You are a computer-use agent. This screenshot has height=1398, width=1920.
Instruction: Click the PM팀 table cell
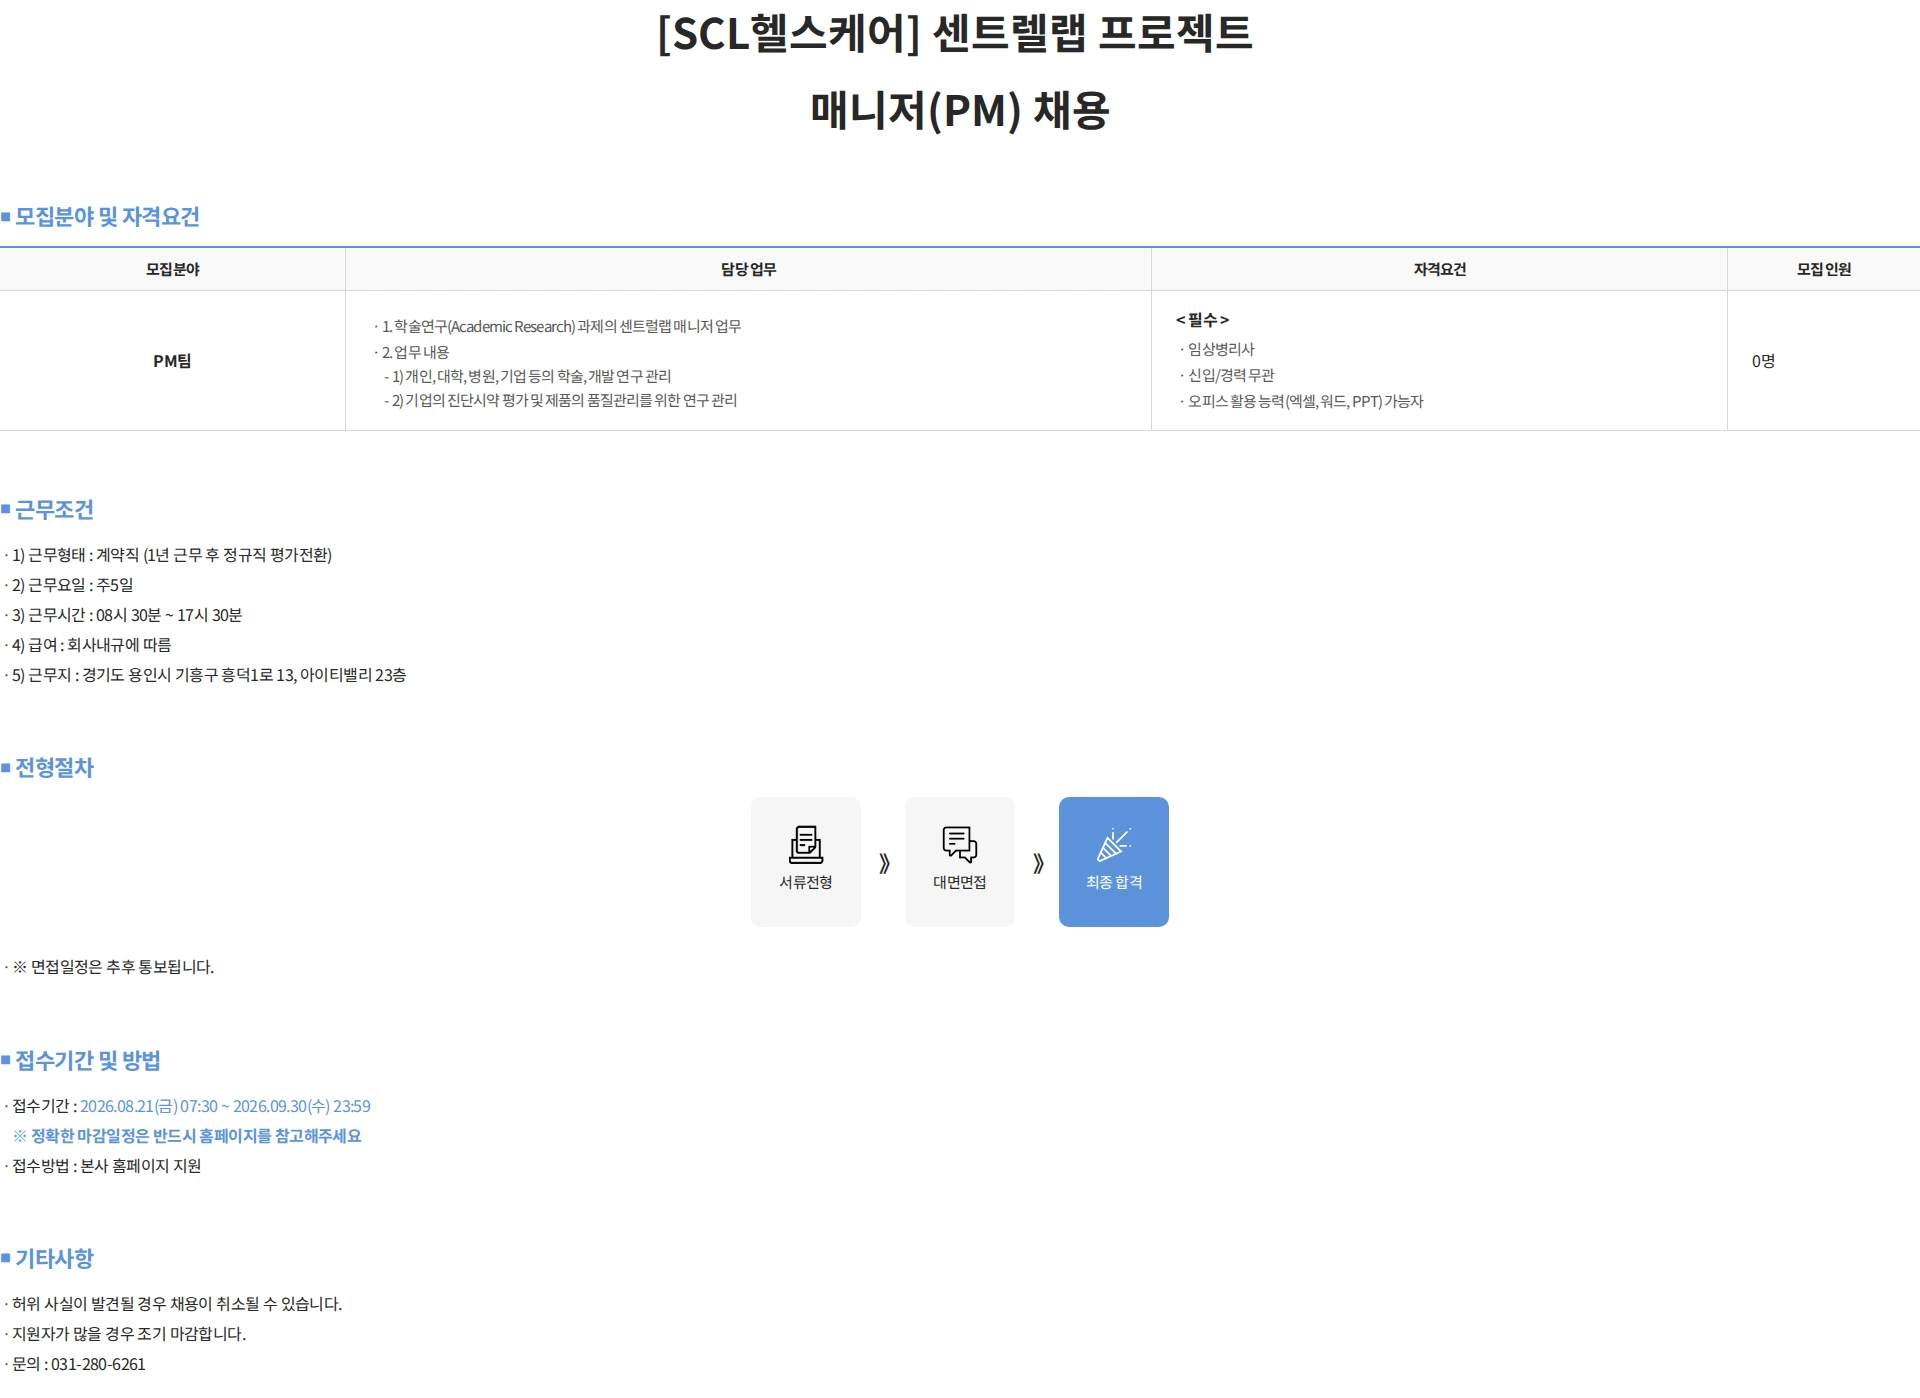tap(172, 361)
